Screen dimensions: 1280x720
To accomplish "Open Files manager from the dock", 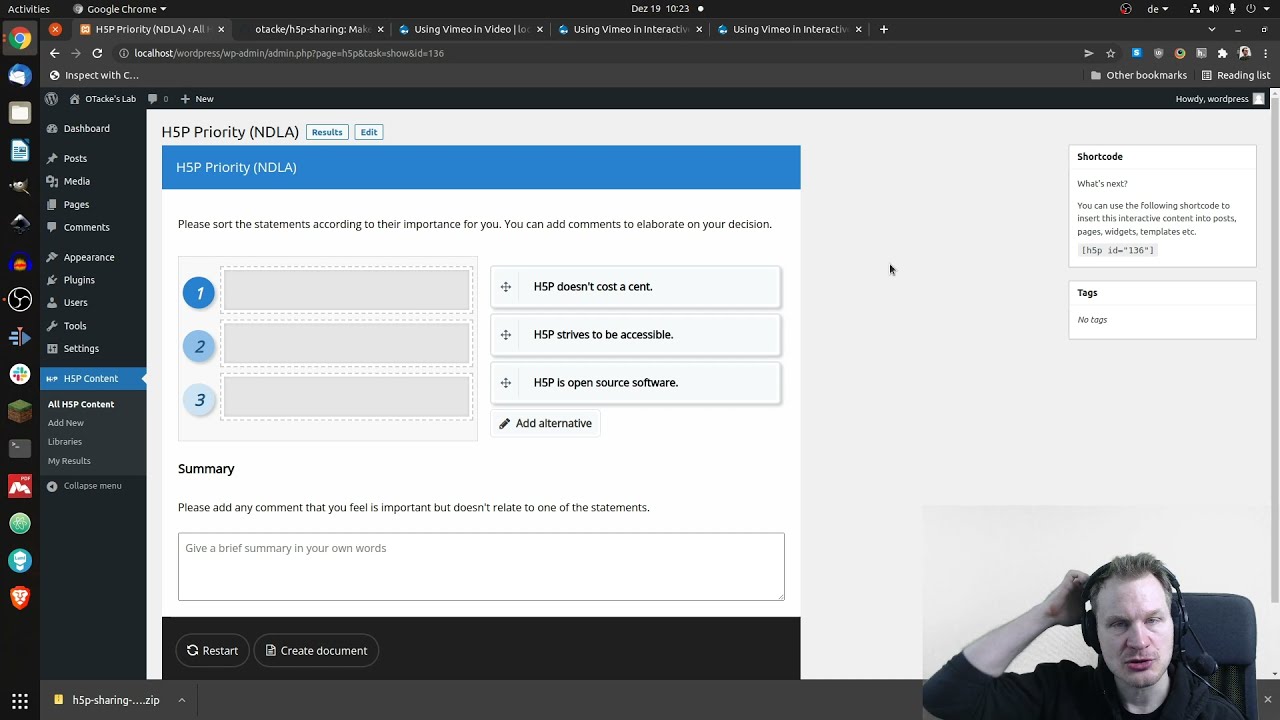I will tap(20, 113).
